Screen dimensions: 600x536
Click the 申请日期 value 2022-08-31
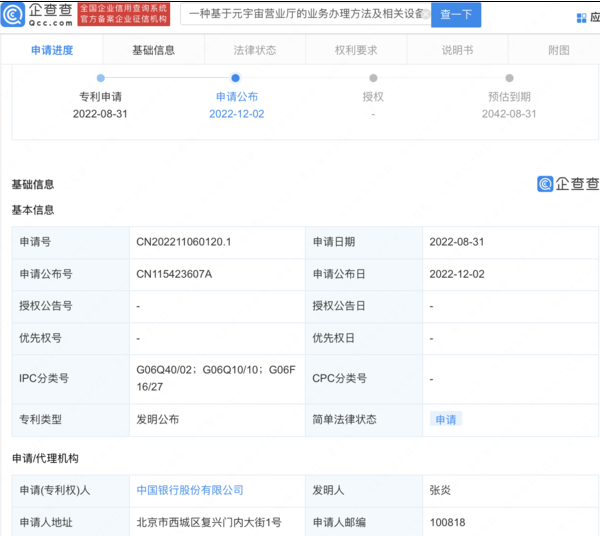click(x=457, y=242)
